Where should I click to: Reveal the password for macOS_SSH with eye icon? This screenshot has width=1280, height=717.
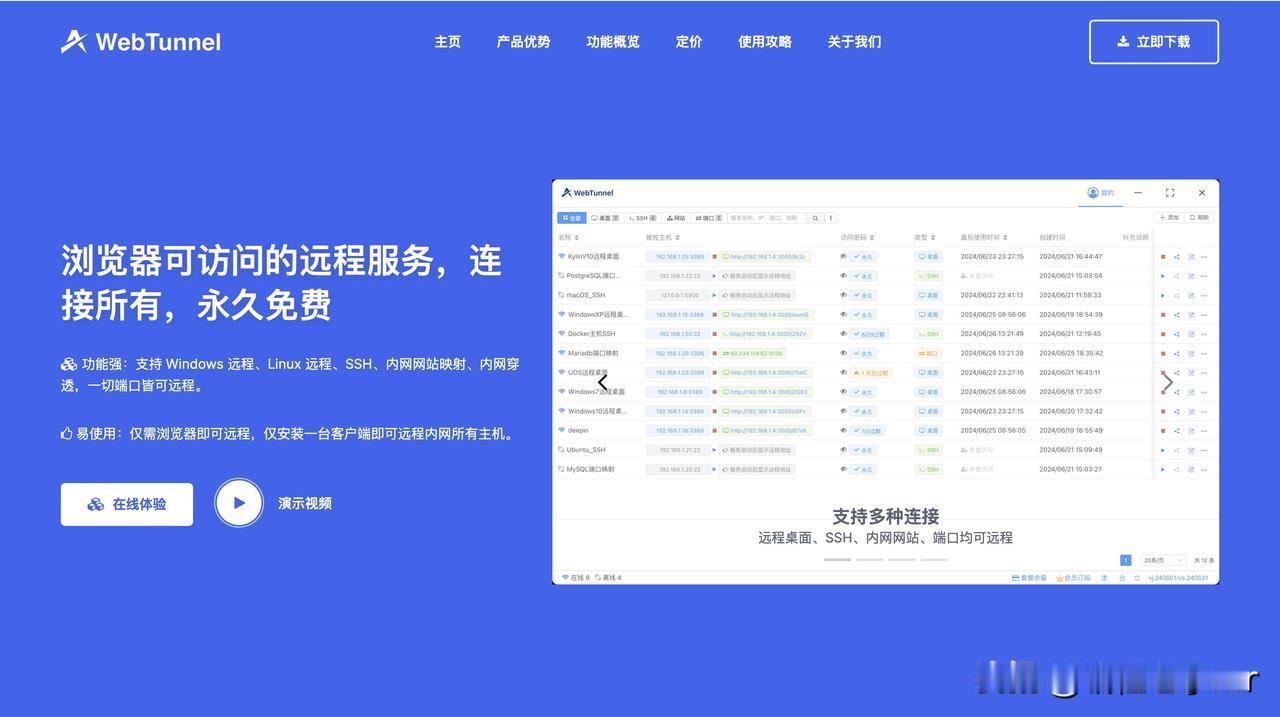tap(842, 292)
